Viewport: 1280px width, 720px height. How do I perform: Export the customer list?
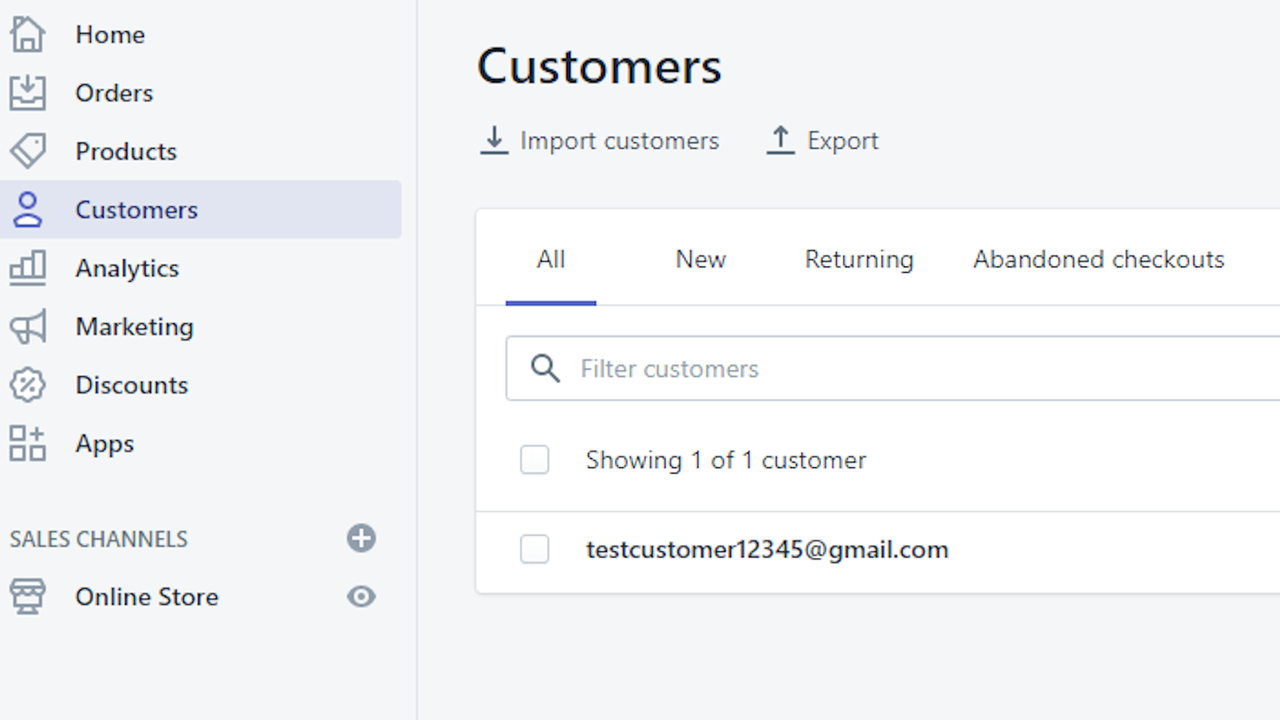click(821, 140)
